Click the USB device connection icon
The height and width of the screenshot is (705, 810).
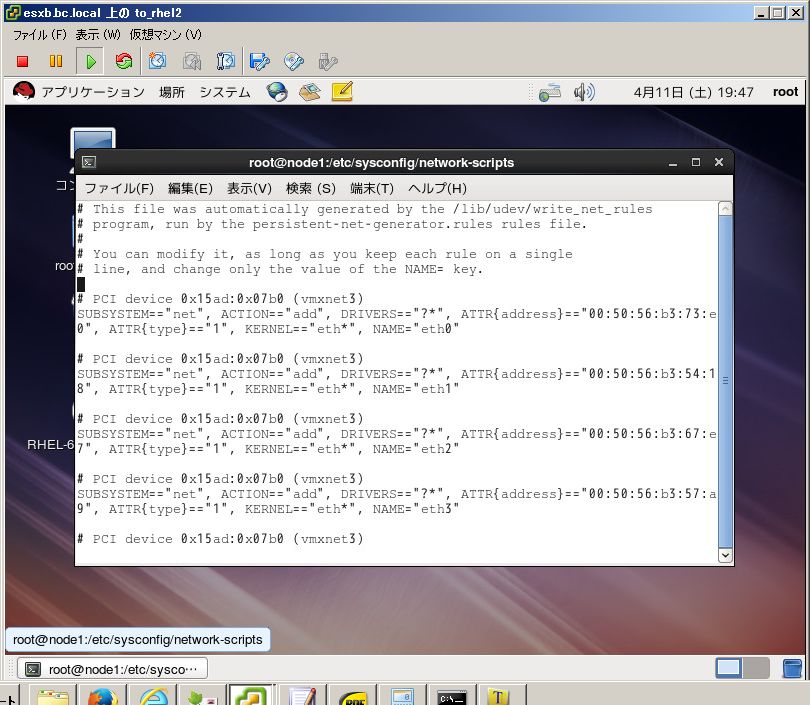[328, 61]
